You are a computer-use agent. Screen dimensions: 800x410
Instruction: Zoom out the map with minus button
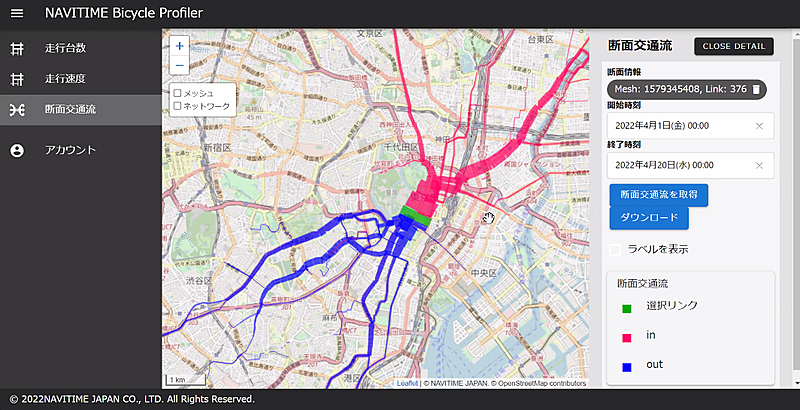click(x=179, y=65)
